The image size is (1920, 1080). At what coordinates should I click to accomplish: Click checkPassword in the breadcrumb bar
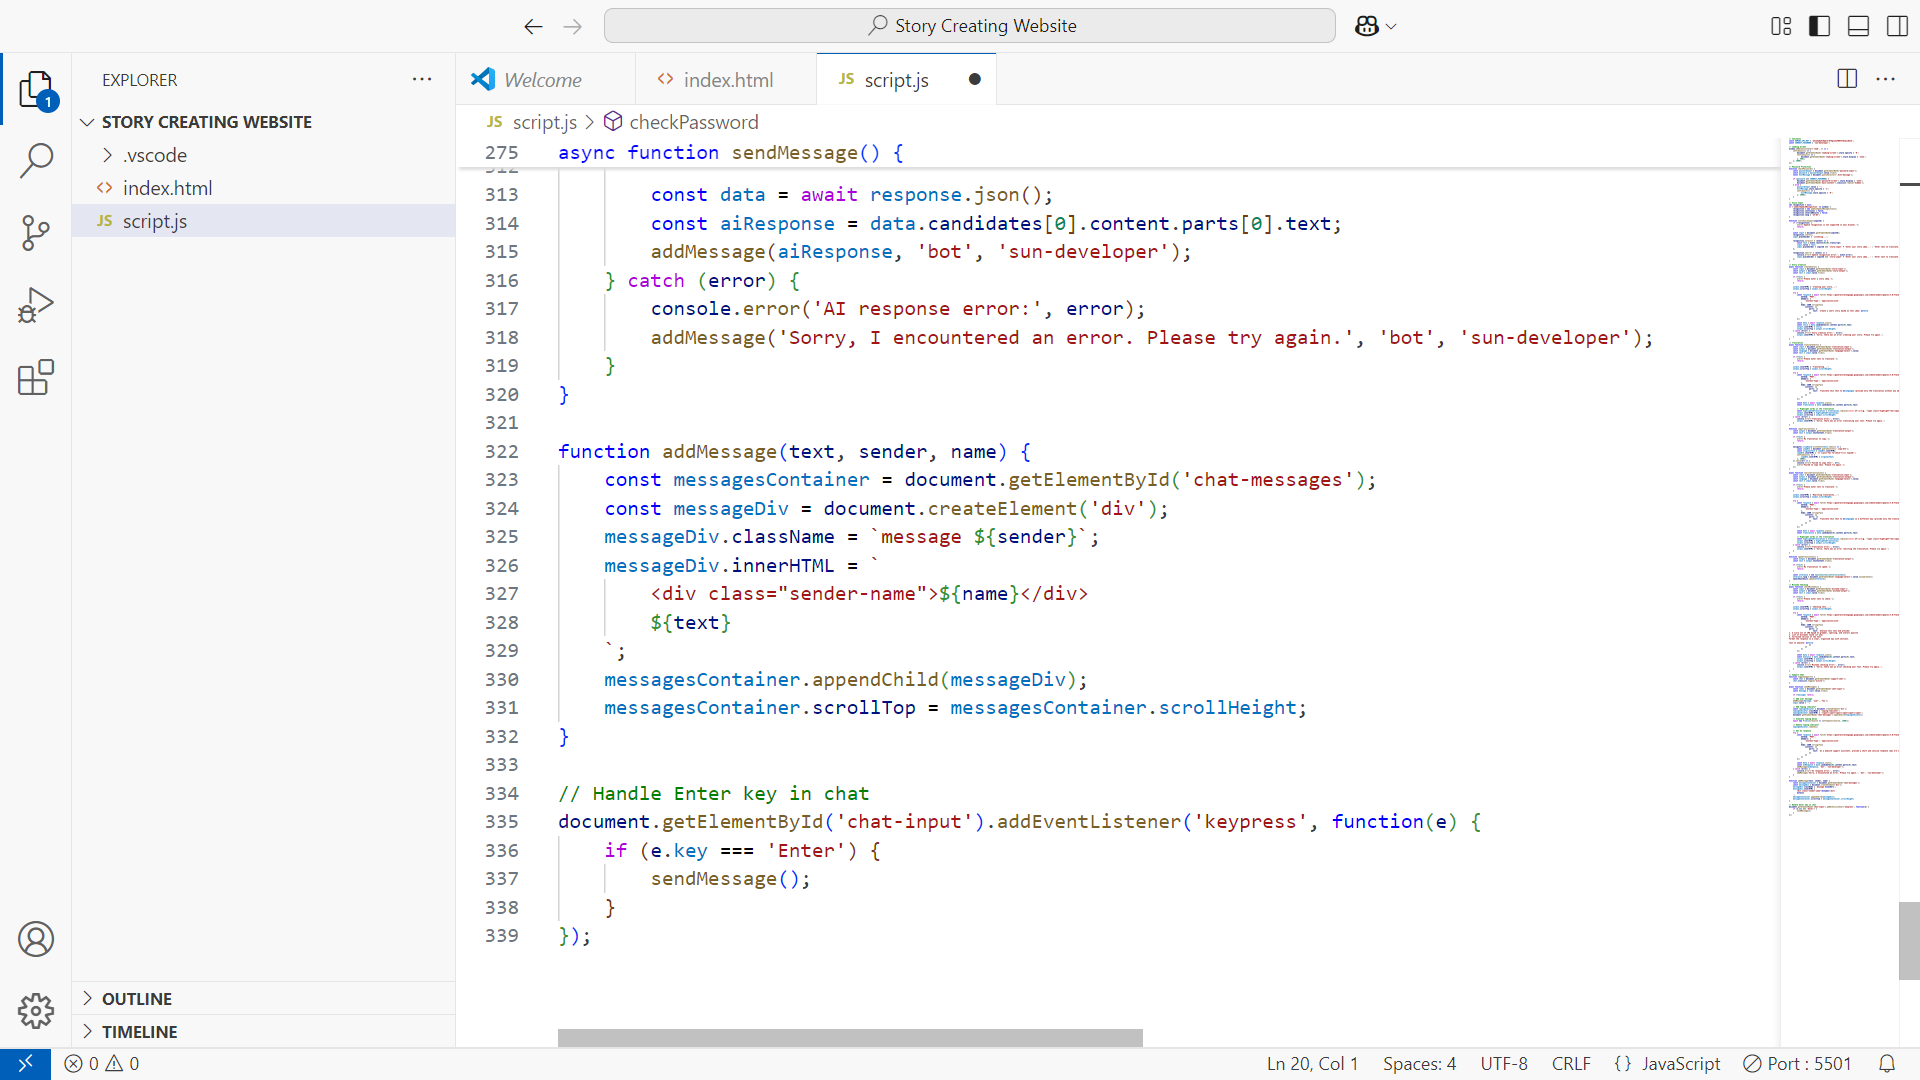pyautogui.click(x=693, y=122)
